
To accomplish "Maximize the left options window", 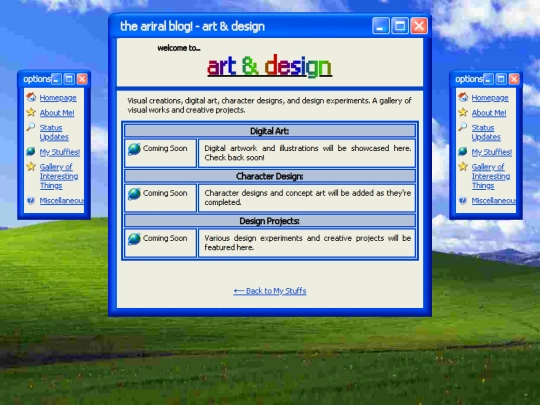I will [x=69, y=79].
